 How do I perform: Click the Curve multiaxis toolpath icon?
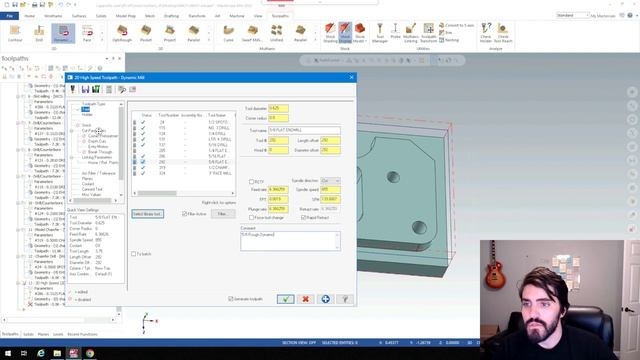click(x=229, y=33)
